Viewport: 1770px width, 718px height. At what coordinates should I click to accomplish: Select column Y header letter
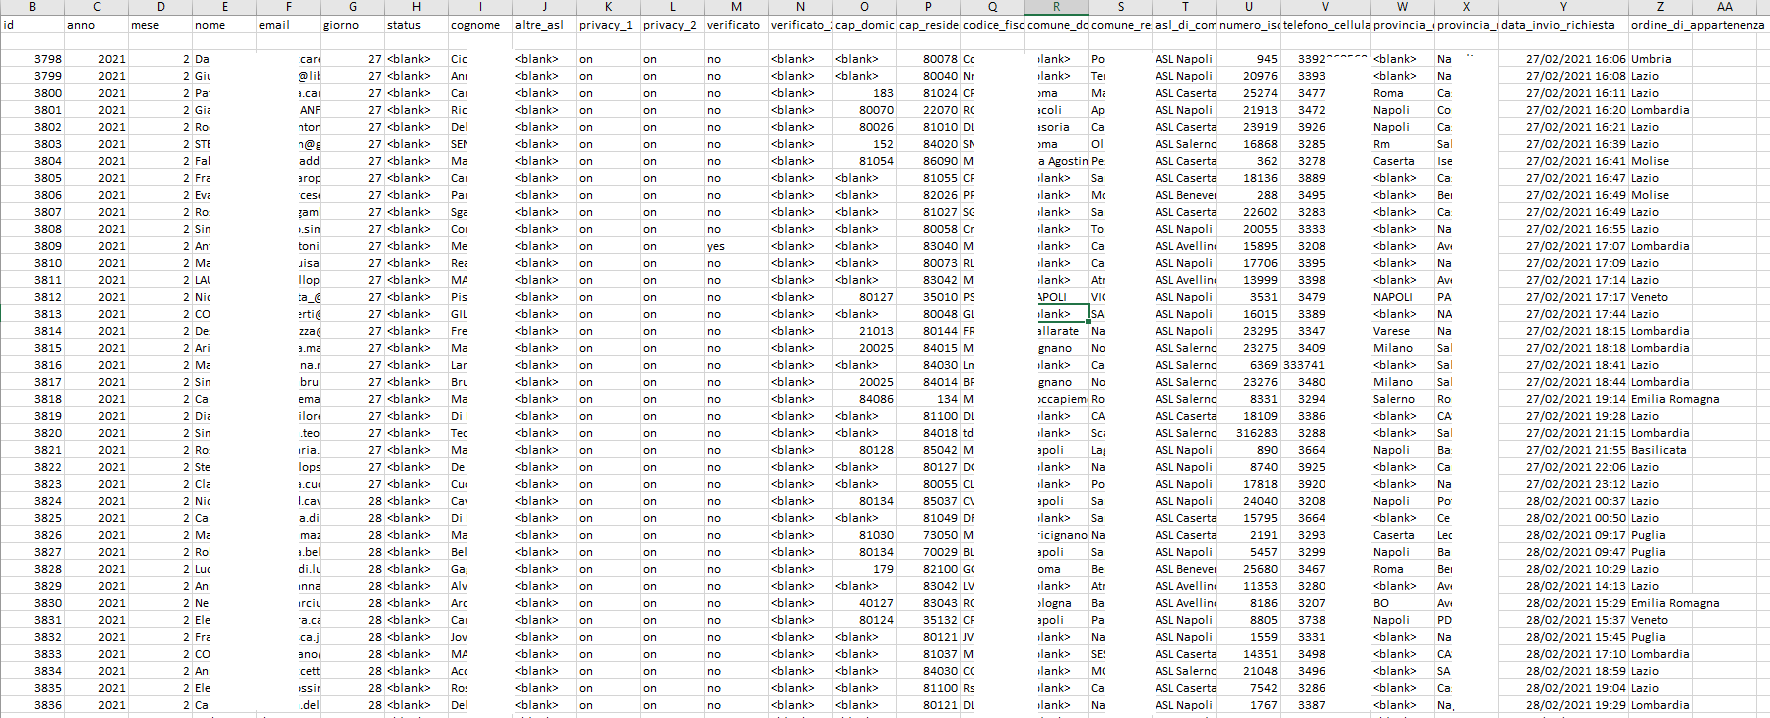[1563, 7]
